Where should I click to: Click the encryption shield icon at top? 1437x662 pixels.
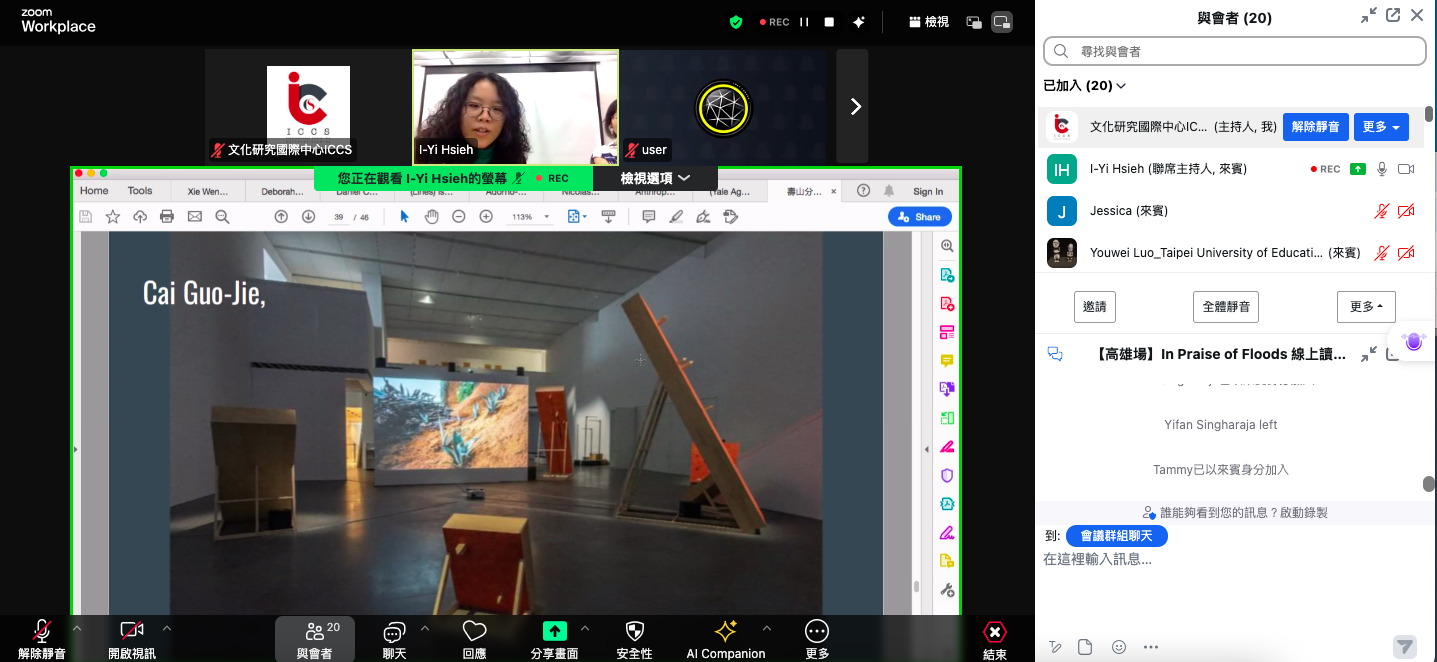coord(736,22)
